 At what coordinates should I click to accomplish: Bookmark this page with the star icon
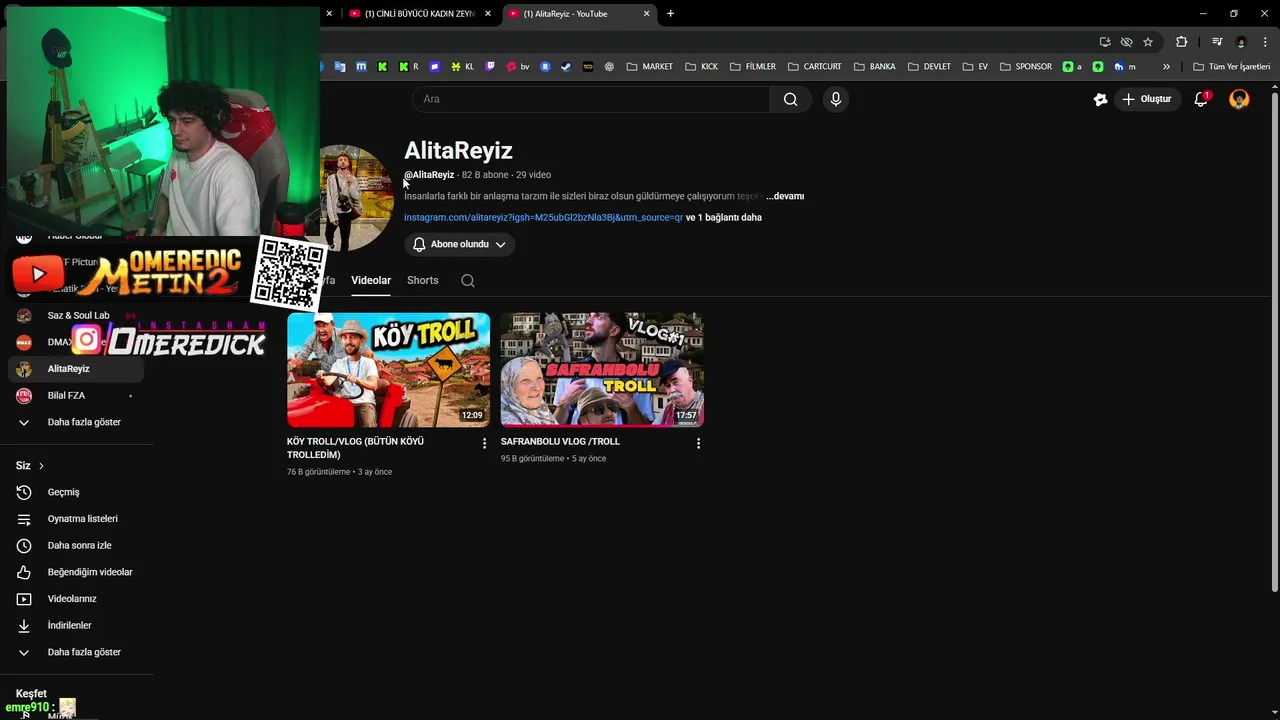[1148, 42]
